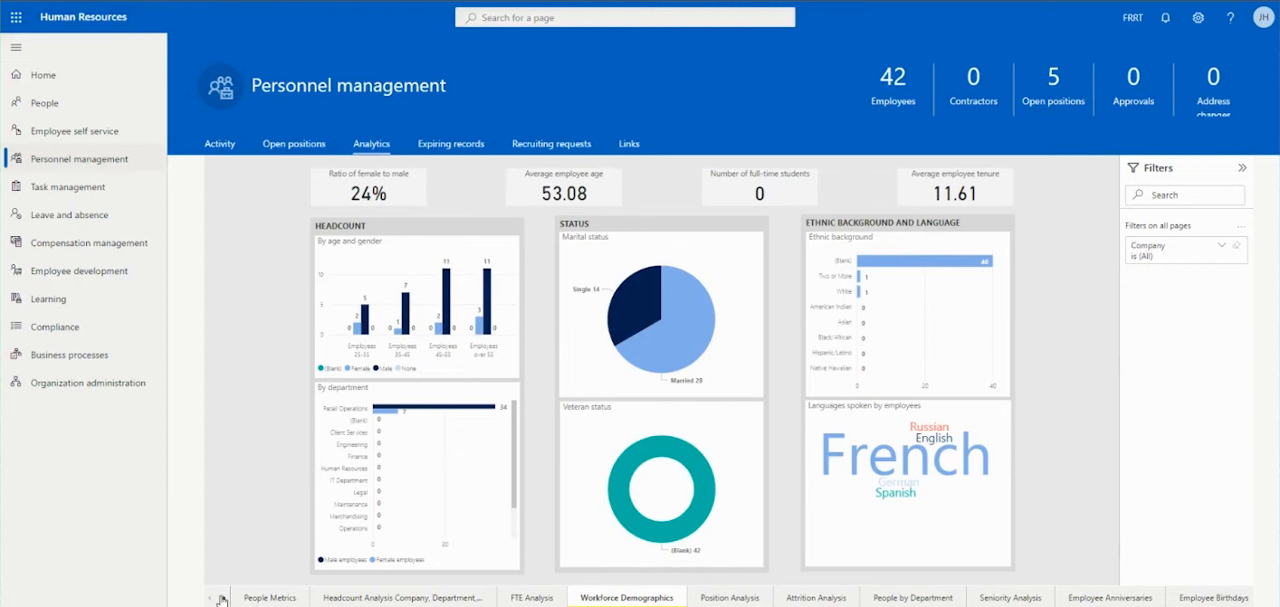Click the Task management icon
The width and height of the screenshot is (1280, 607).
16,187
